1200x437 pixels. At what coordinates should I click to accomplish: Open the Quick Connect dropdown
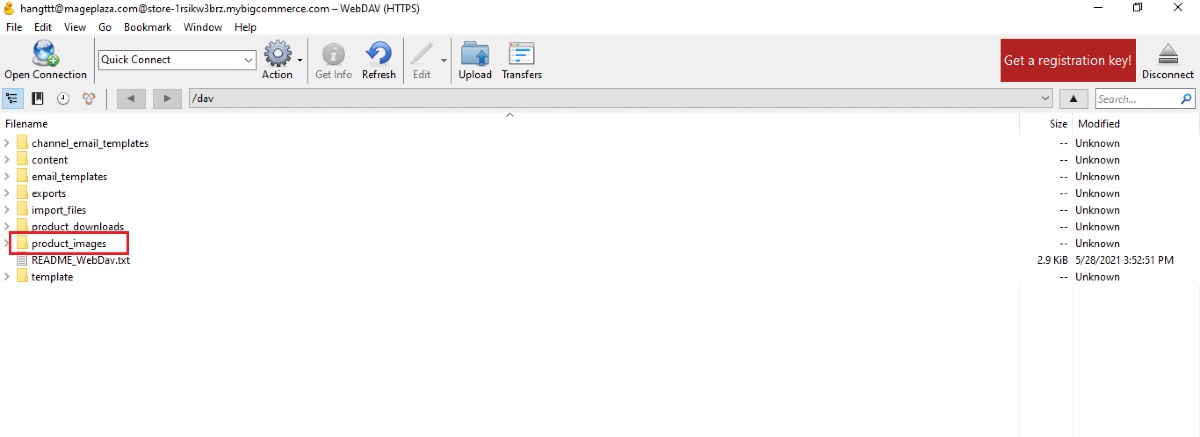[x=249, y=60]
